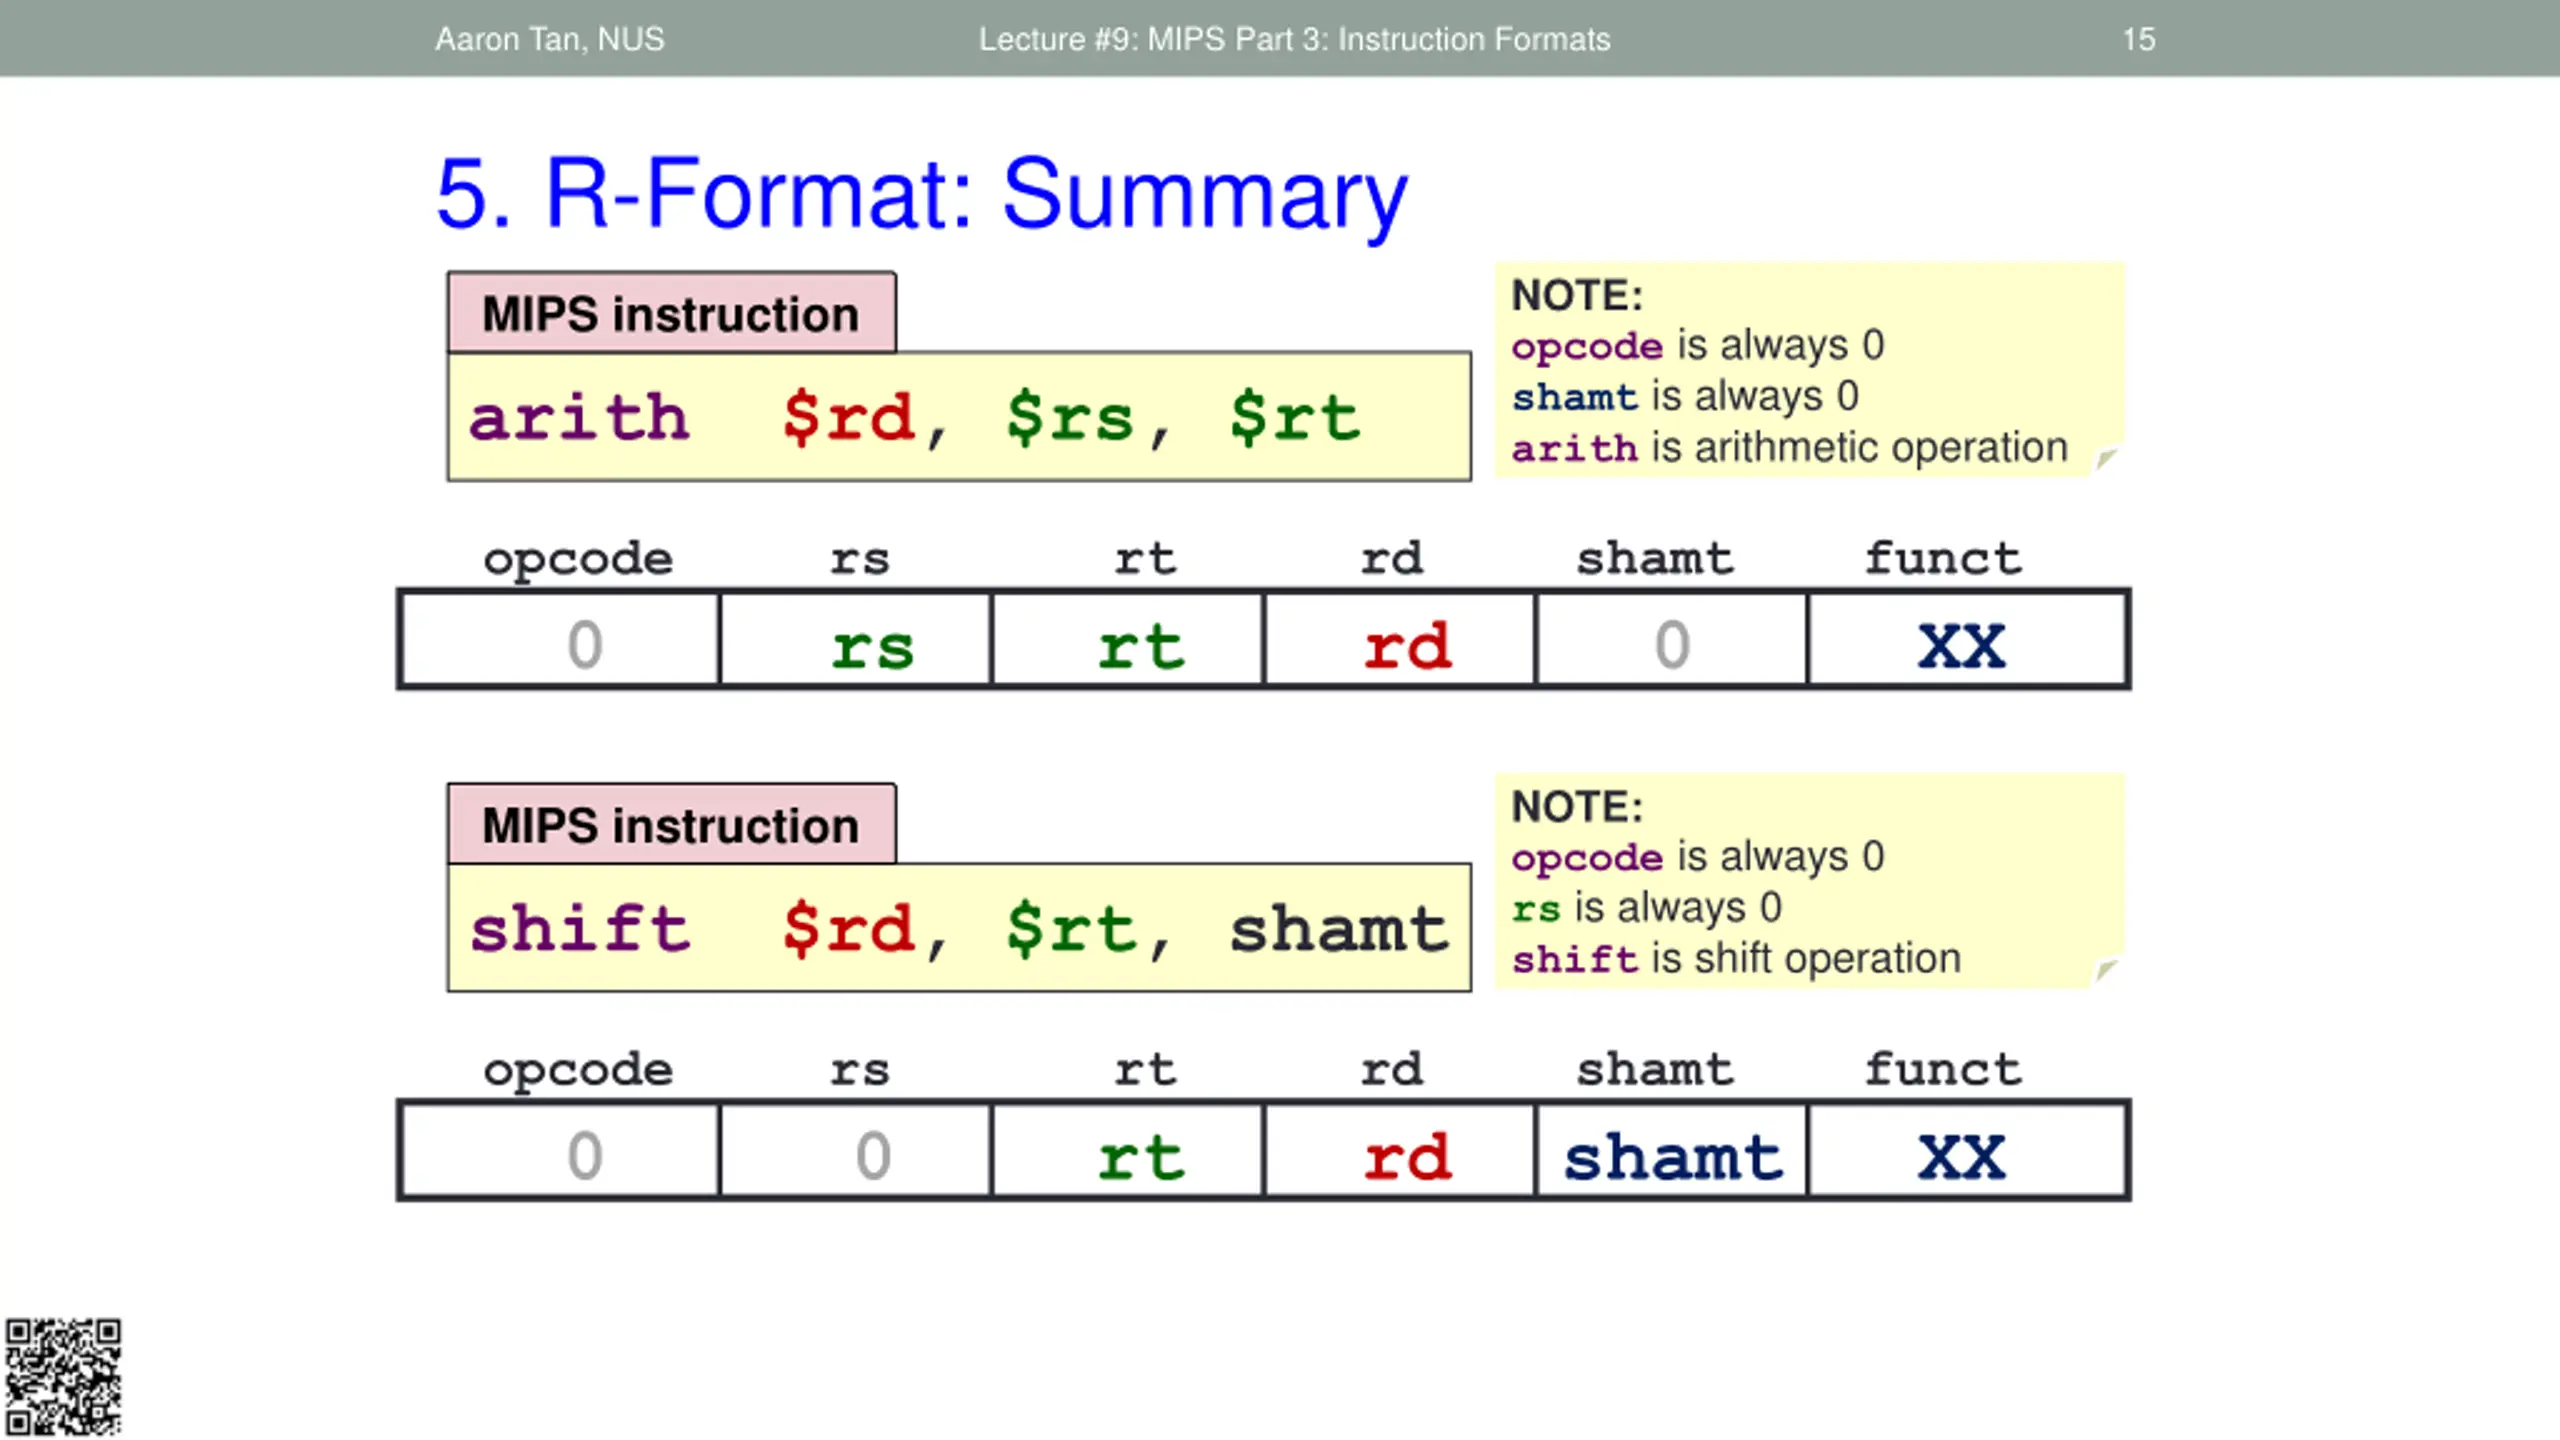Click 'shift is shift operation' note line
This screenshot has width=2560, height=1440.
click(1736, 959)
